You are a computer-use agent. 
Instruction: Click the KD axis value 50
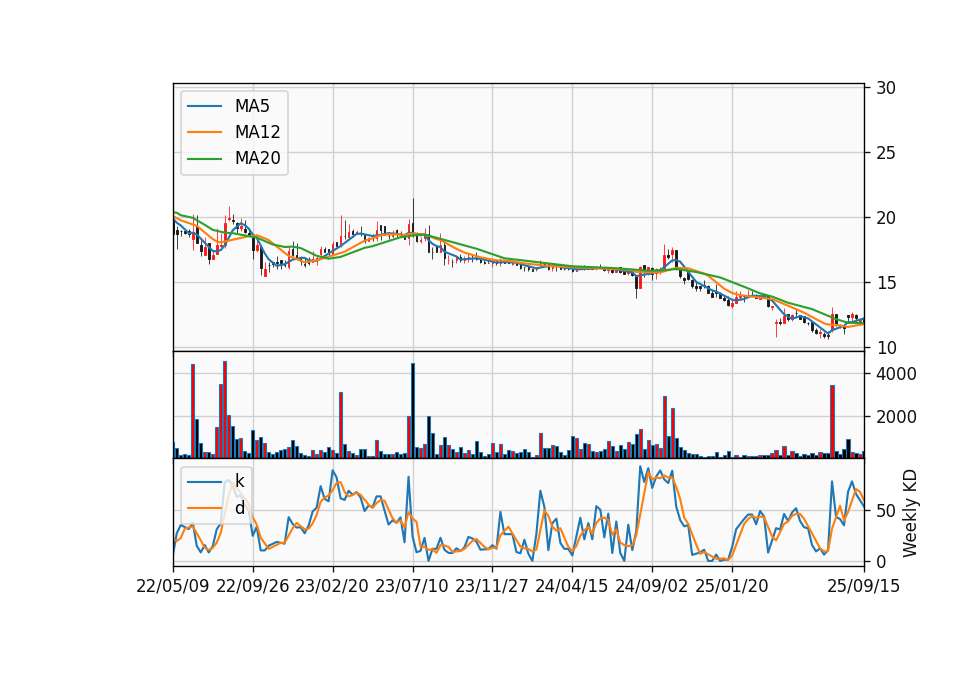click(885, 511)
